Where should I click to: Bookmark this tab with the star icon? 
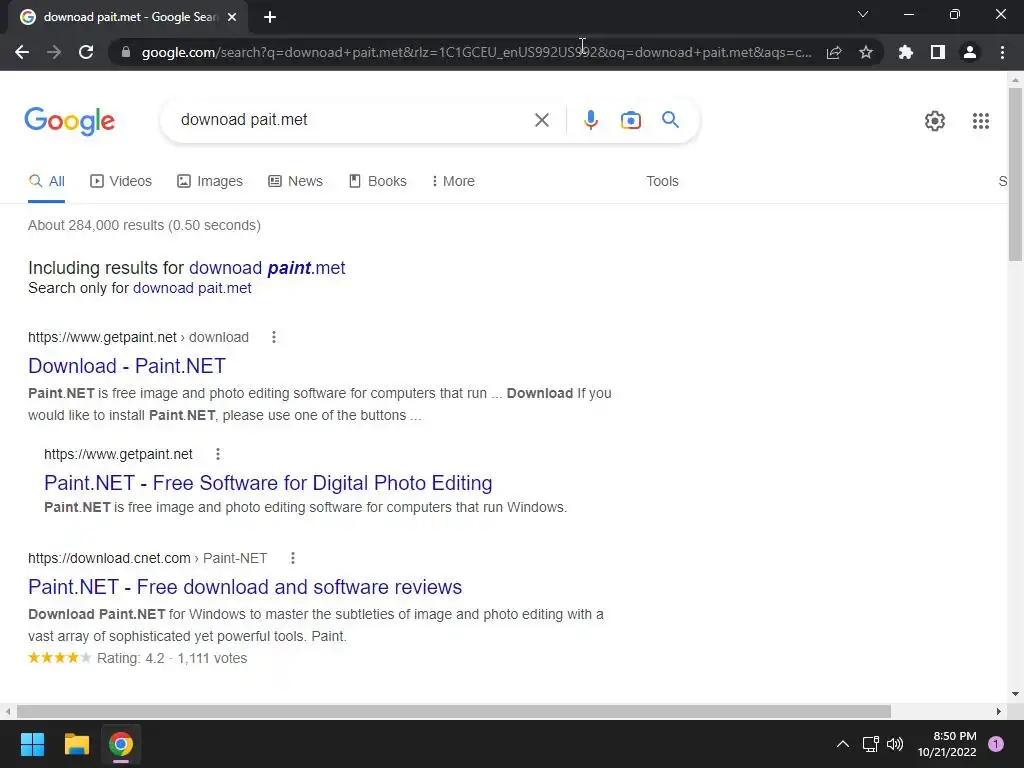[866, 52]
